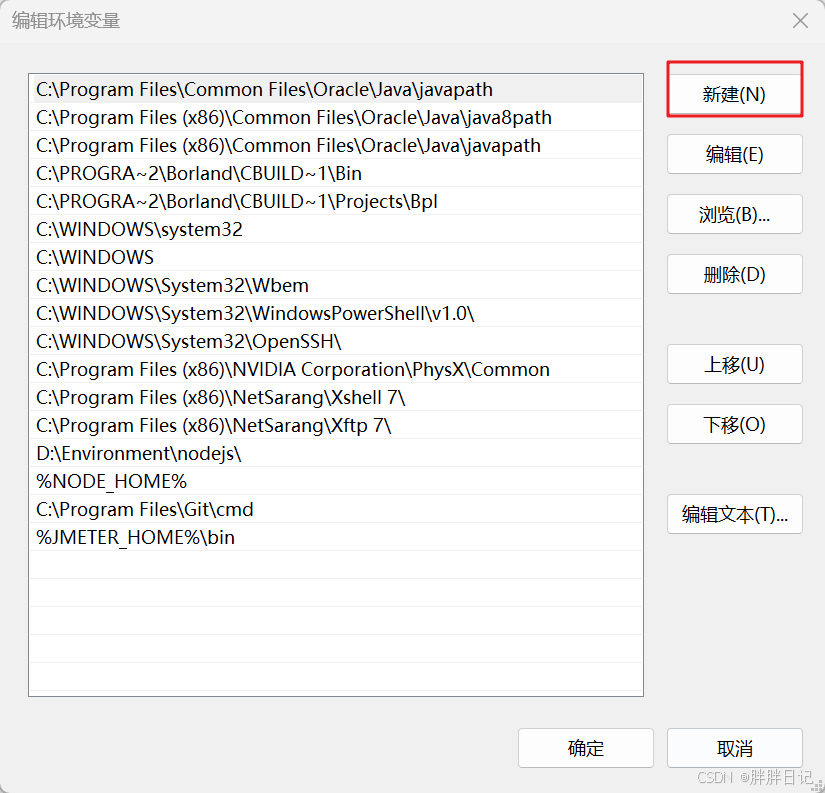The height and width of the screenshot is (793, 825).
Task: Select the NetSarang\Xshell 7\ path entry
Action: point(336,397)
